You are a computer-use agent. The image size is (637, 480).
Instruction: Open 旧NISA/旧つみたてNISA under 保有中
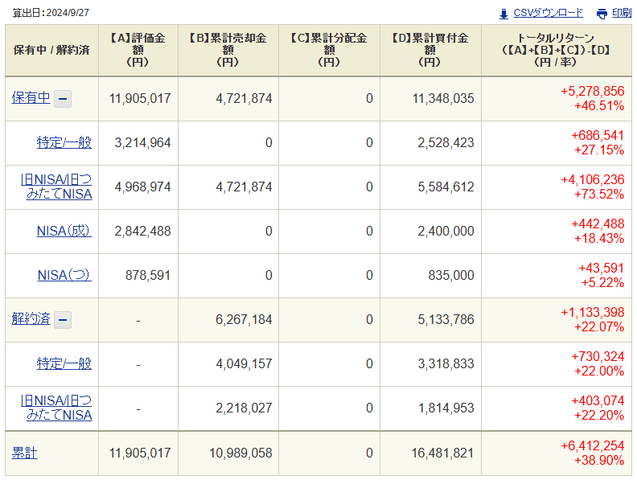[x=56, y=186]
